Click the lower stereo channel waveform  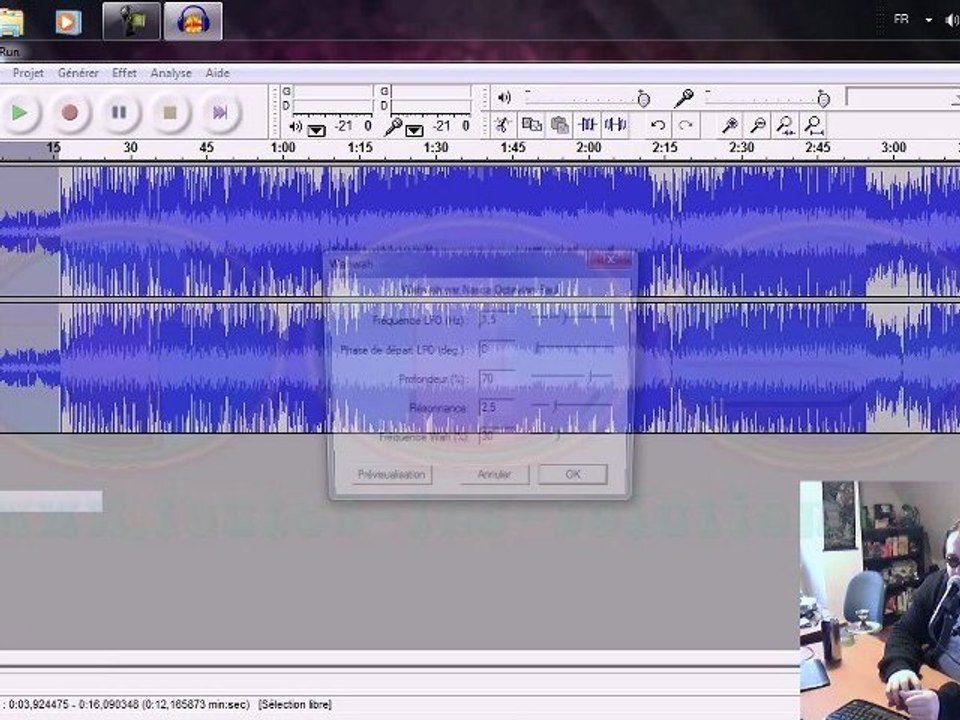click(480, 367)
